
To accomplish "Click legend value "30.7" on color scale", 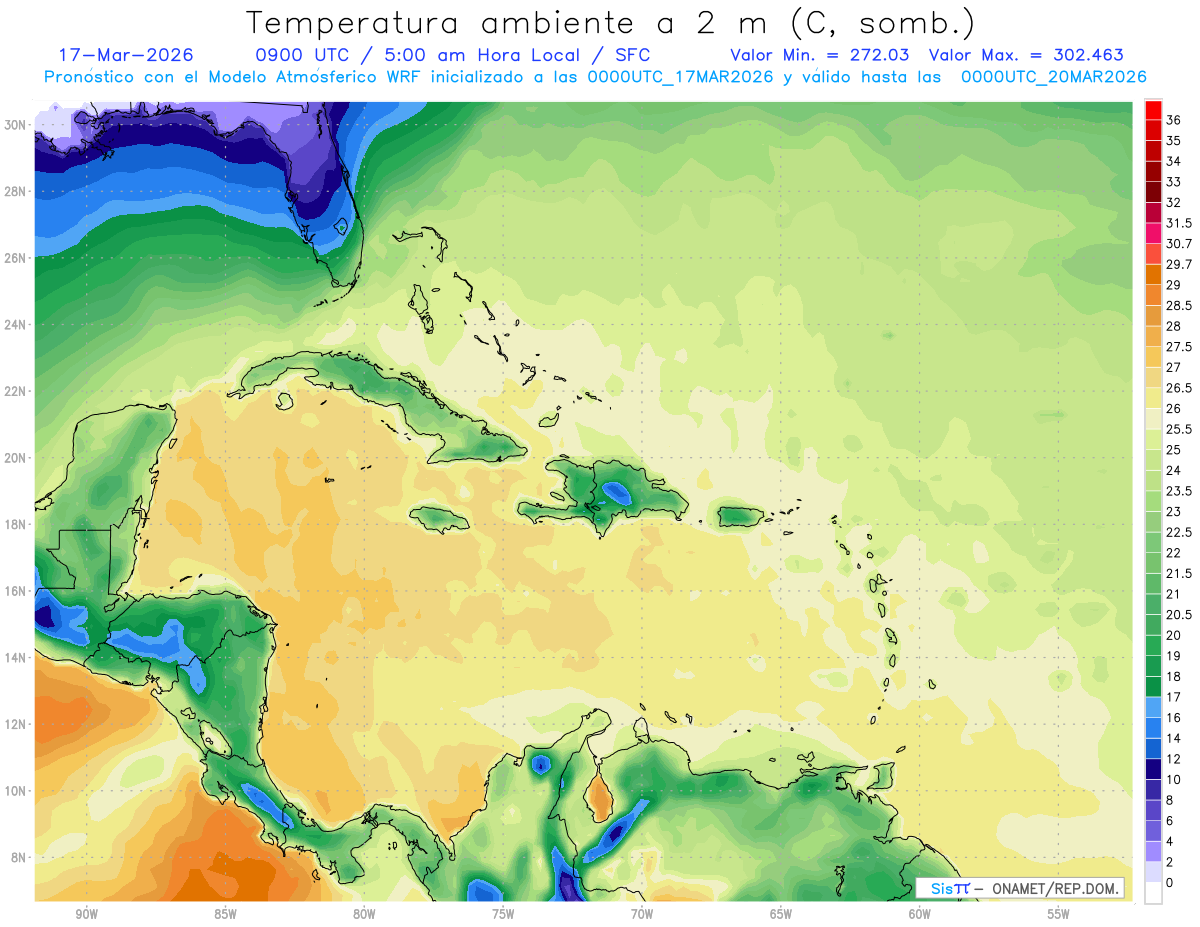I will [1179, 244].
